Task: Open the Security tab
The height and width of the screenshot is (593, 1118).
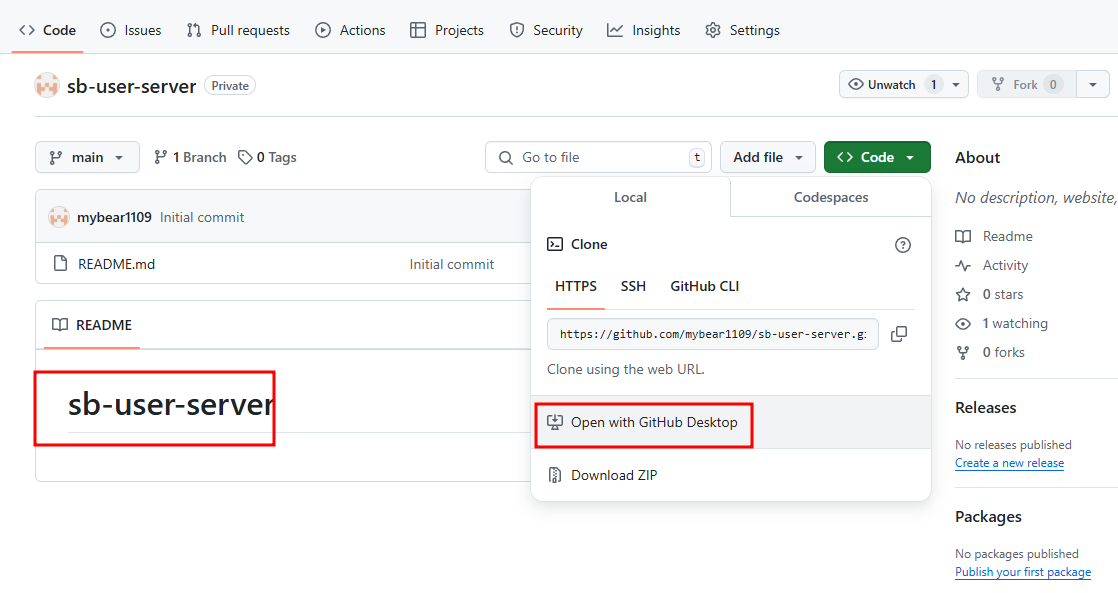Action: pyautogui.click(x=546, y=30)
